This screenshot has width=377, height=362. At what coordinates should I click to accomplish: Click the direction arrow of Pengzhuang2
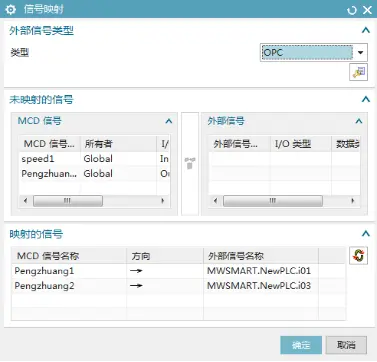click(x=136, y=286)
